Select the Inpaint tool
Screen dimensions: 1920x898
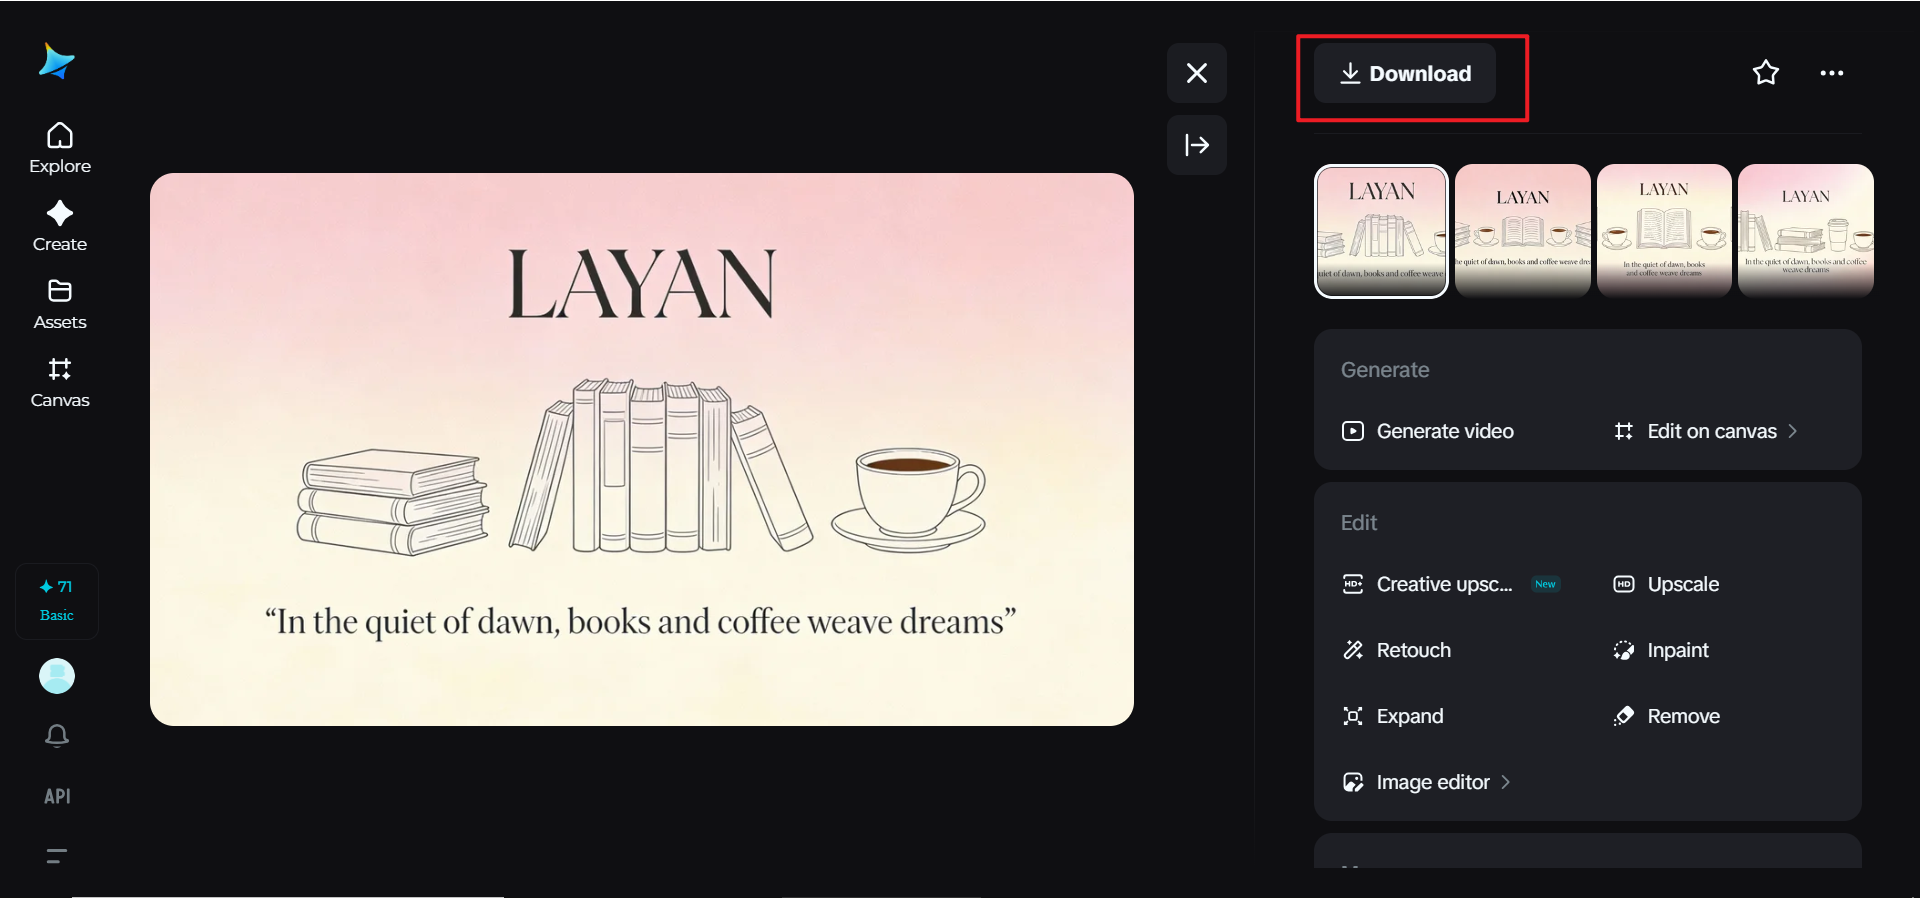click(x=1661, y=650)
